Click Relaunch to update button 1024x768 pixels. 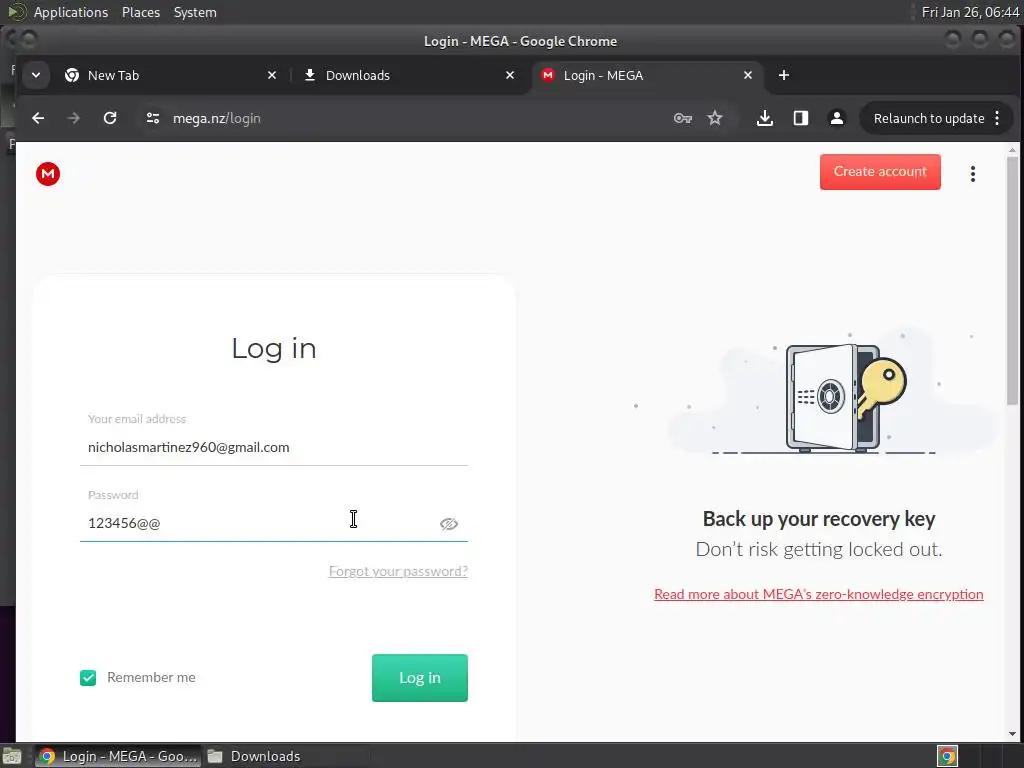pyautogui.click(x=929, y=118)
